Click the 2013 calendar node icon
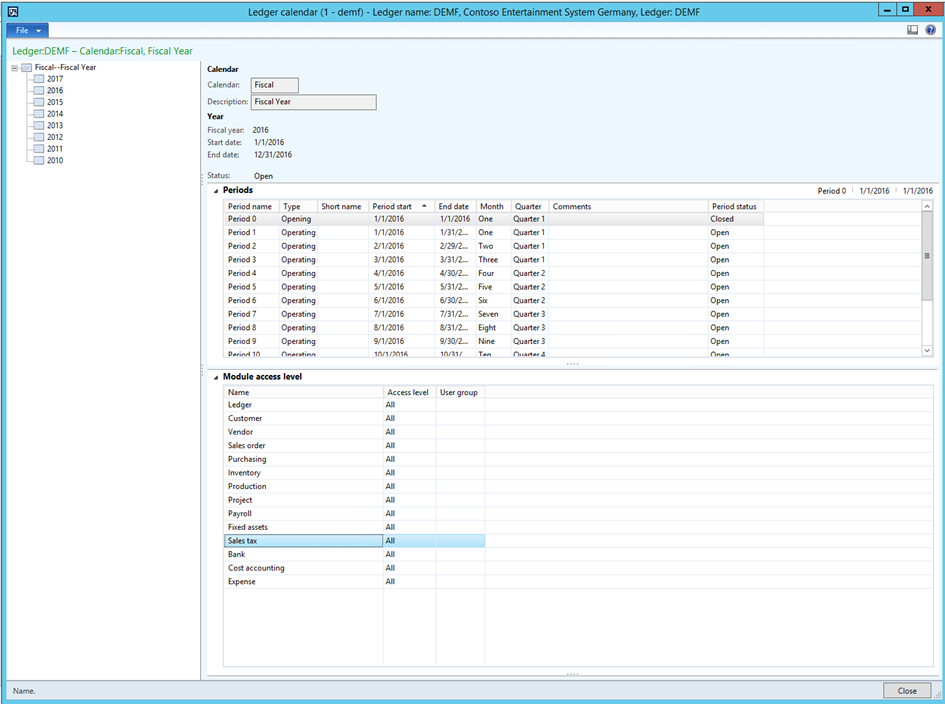Image resolution: width=945 pixels, height=704 pixels. coord(38,126)
